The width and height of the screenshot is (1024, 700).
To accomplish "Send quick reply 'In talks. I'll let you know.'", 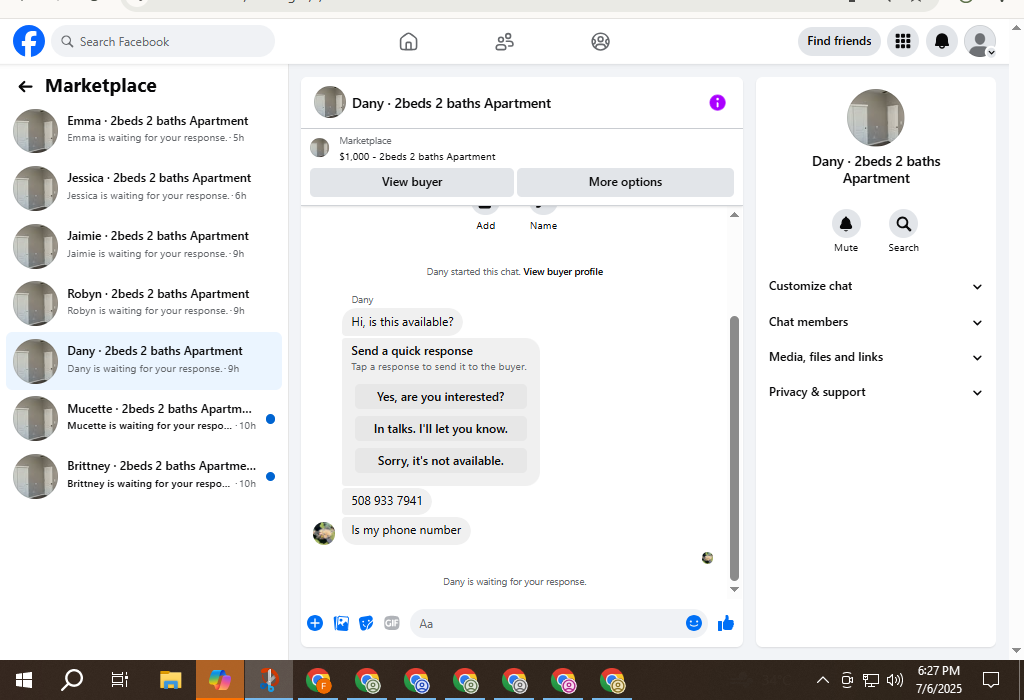I will (440, 429).
